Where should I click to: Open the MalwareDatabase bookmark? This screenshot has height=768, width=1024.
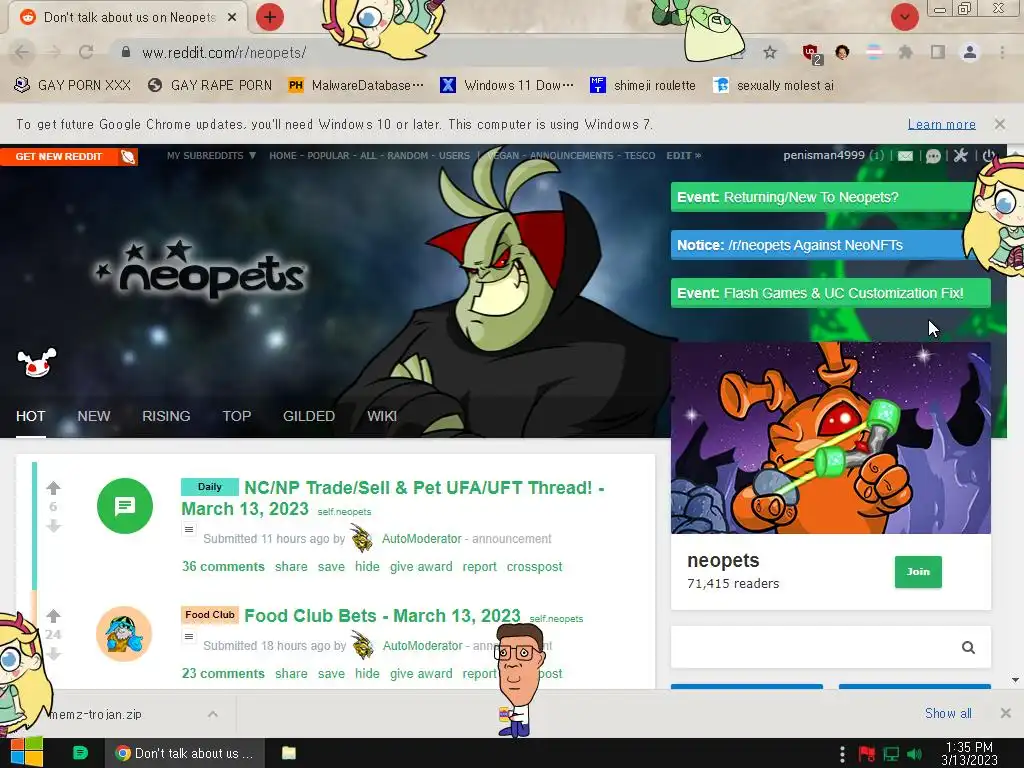(x=356, y=86)
